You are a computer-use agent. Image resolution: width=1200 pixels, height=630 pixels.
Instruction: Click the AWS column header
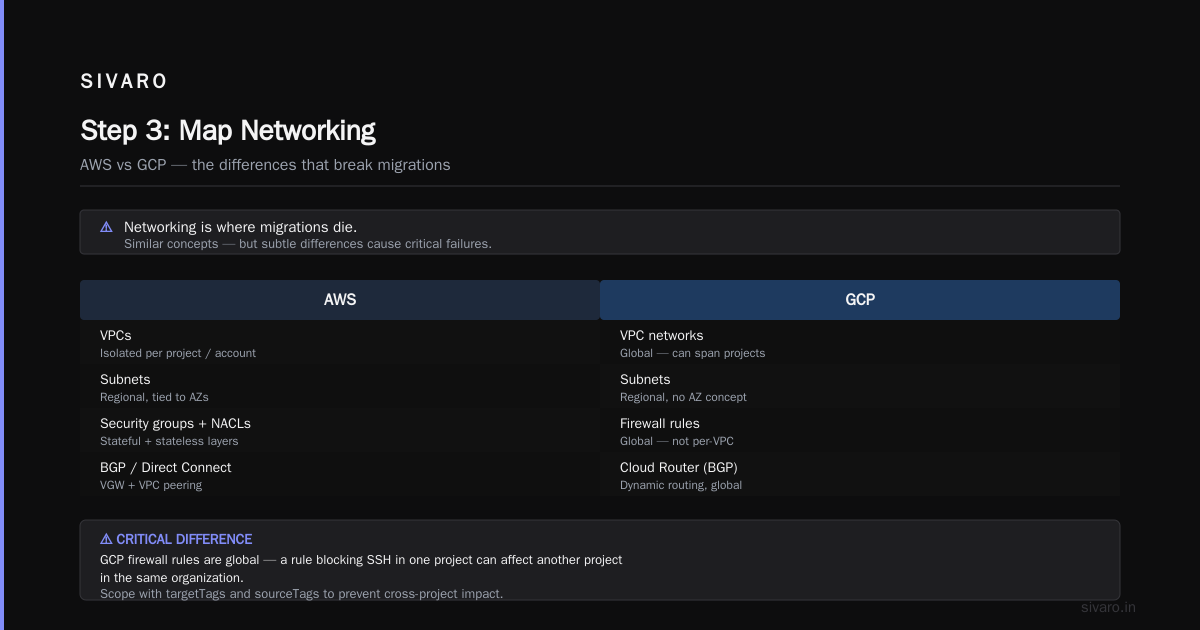[x=340, y=300]
